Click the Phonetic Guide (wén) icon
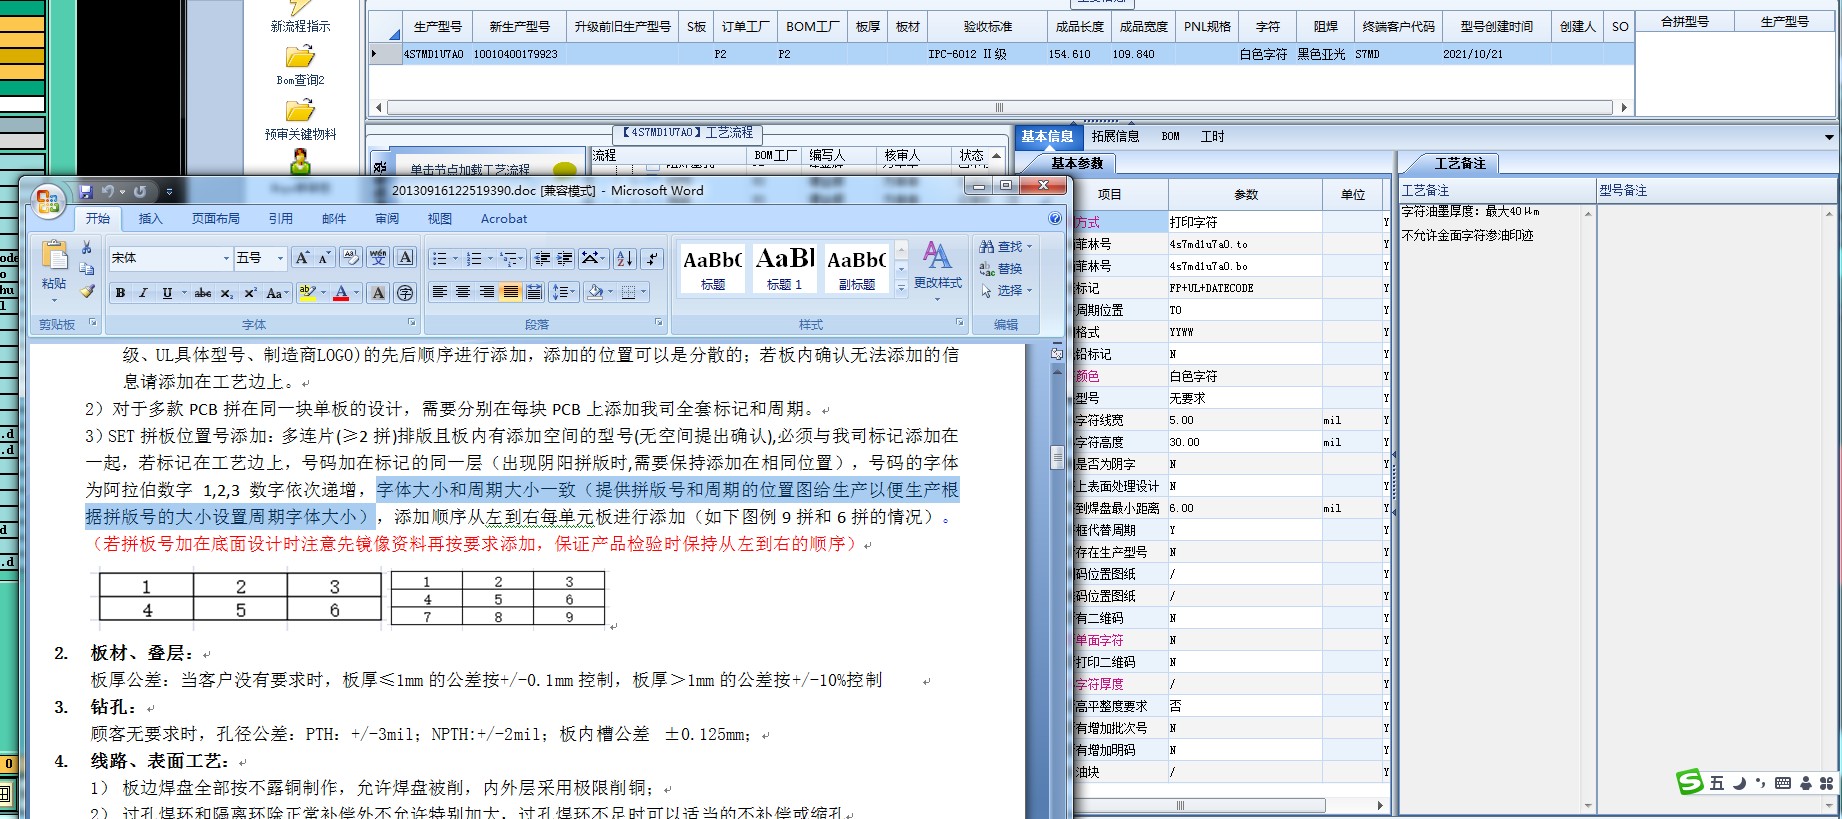 [x=378, y=258]
